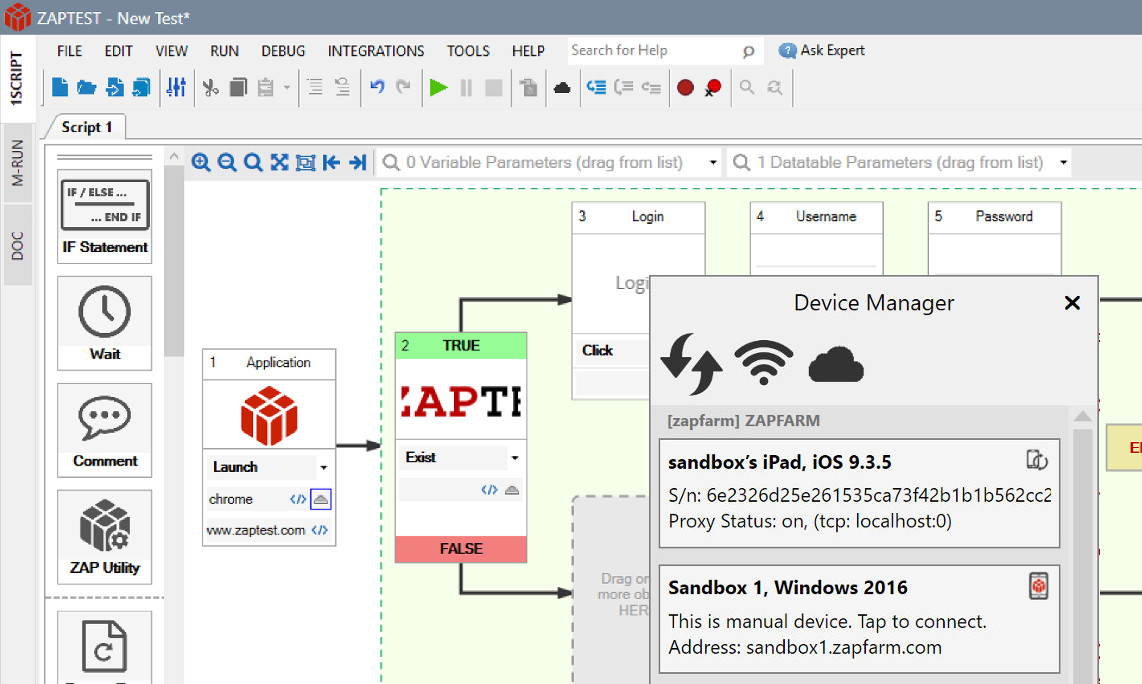
Task: Close the Device Manager panel
Action: coord(1072,303)
